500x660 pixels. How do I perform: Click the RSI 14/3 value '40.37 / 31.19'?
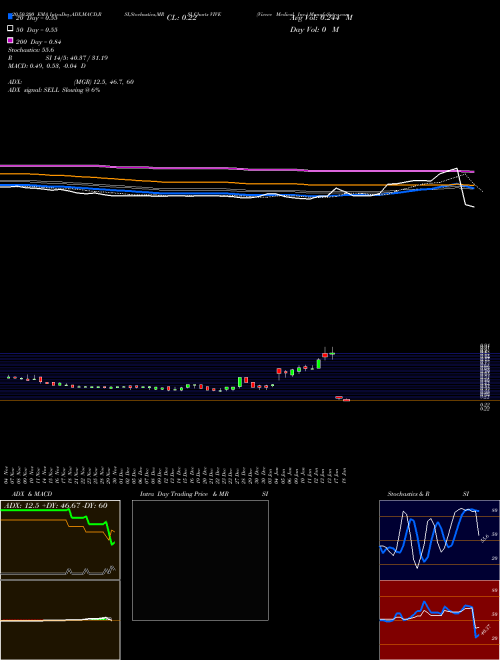[x=88, y=58]
